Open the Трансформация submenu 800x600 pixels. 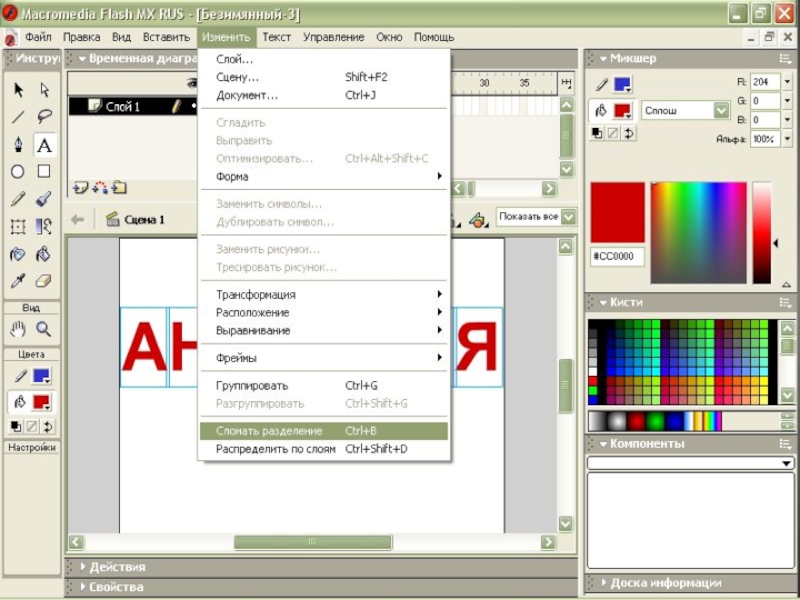324,294
